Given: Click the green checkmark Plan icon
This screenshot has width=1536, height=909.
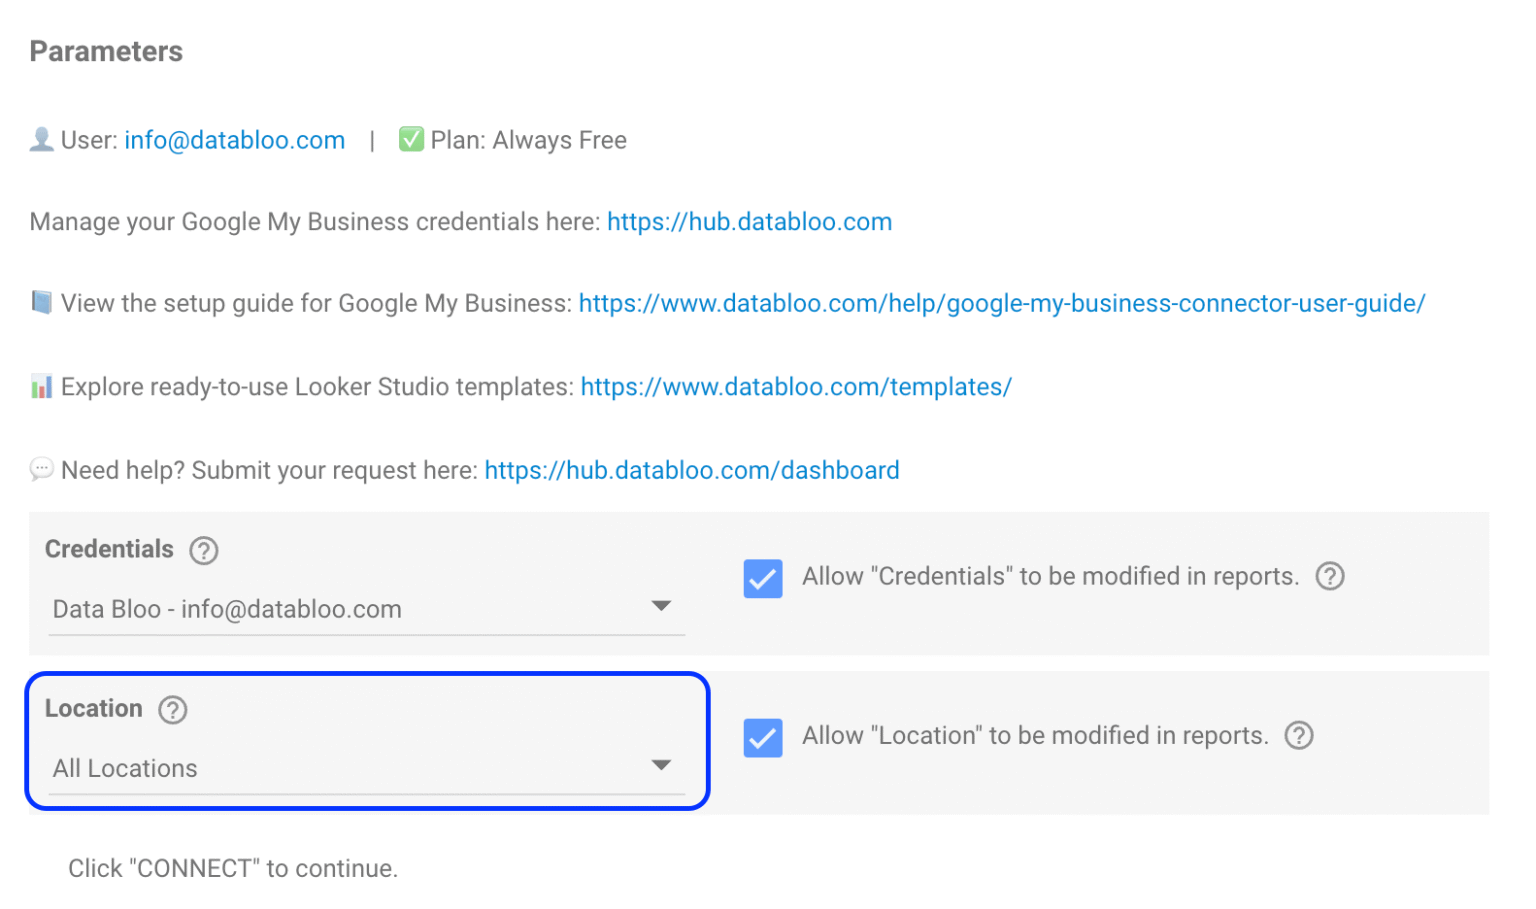Looking at the screenshot, I should pyautogui.click(x=411, y=139).
